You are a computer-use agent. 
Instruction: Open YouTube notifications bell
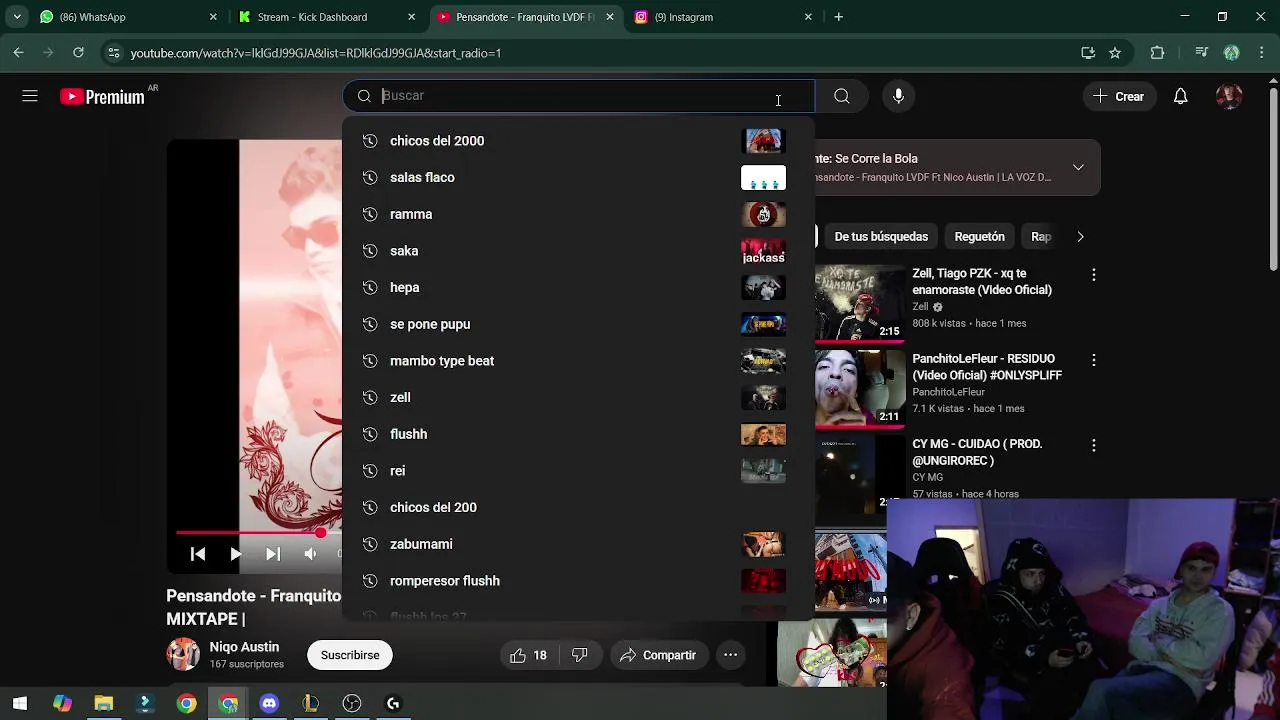(x=1181, y=96)
